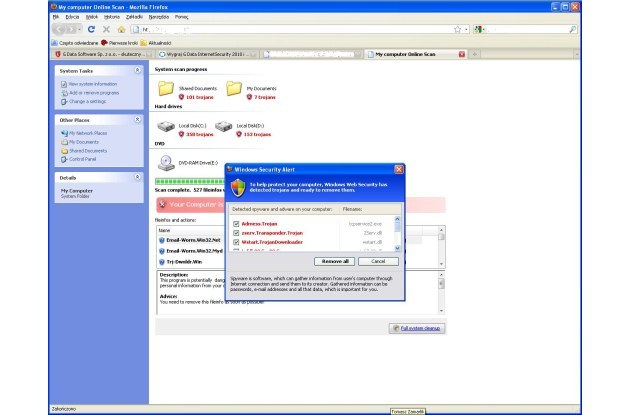
Task: Click the red X icon in warning banner
Action: click(162, 204)
